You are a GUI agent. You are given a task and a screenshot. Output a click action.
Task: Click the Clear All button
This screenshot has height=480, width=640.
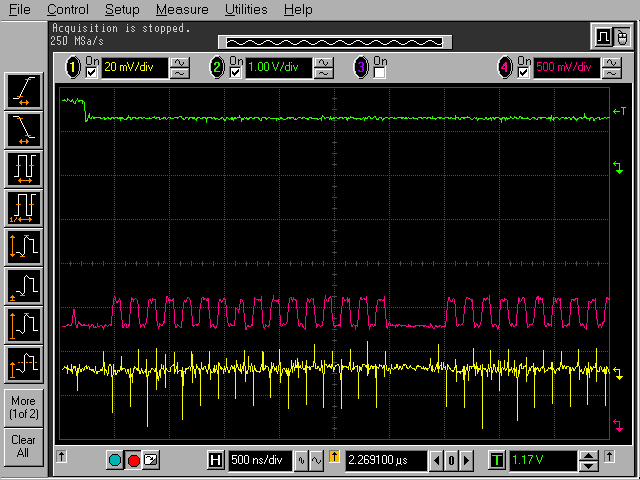pos(24,447)
